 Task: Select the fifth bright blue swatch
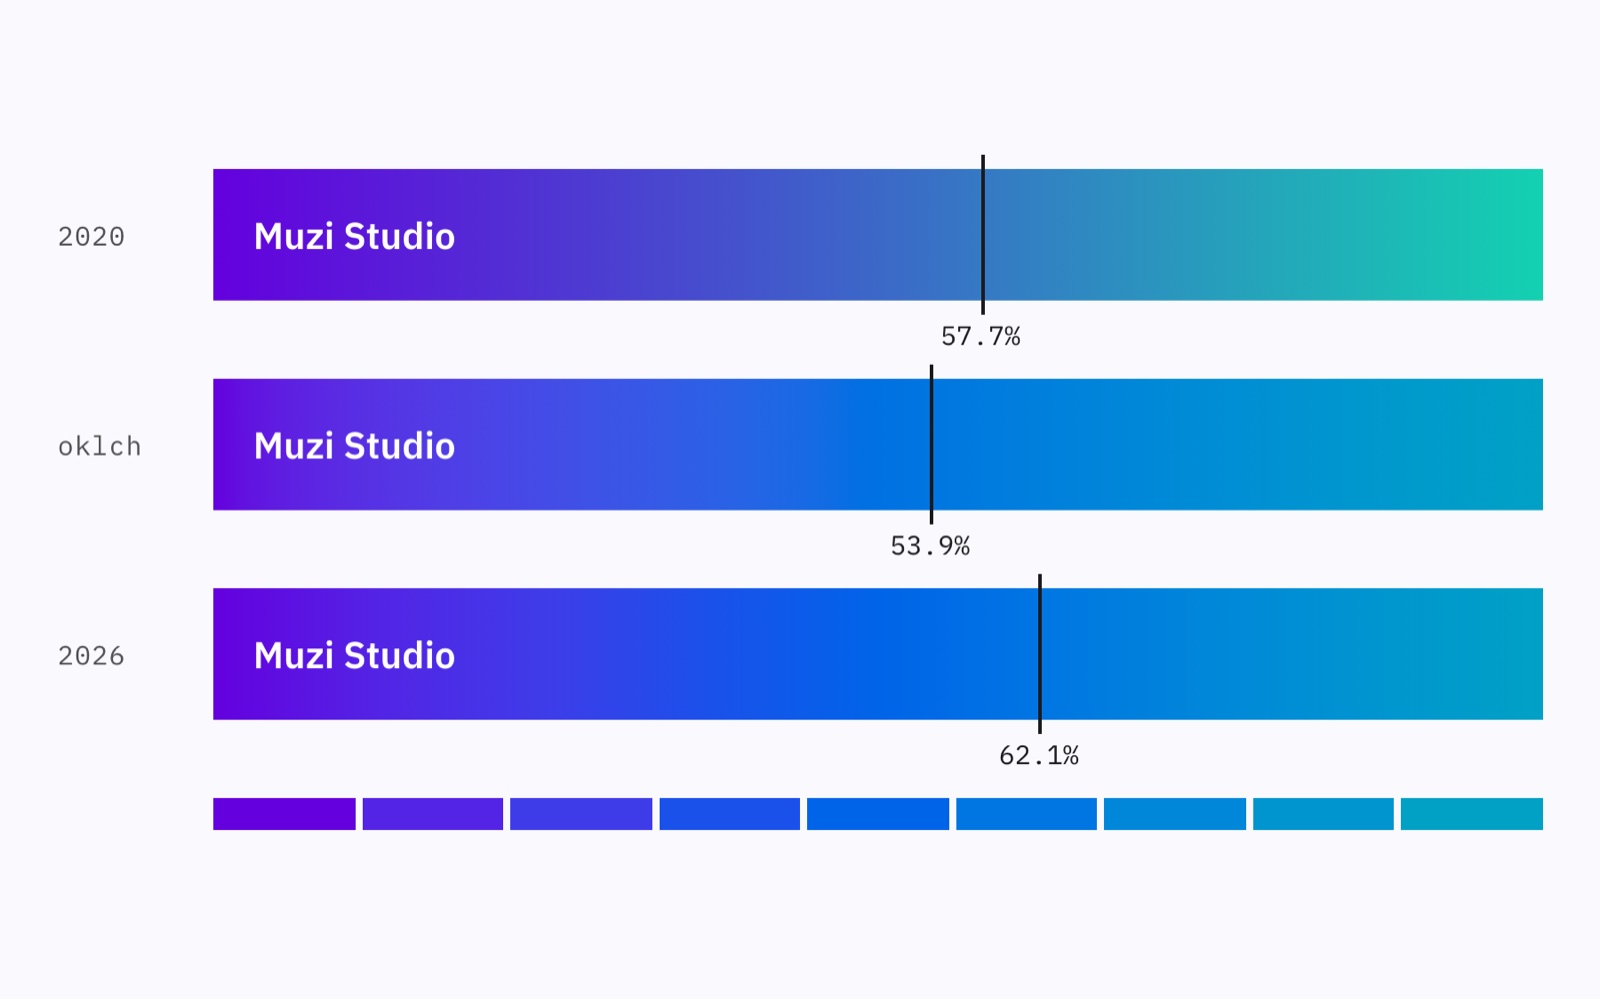878,814
